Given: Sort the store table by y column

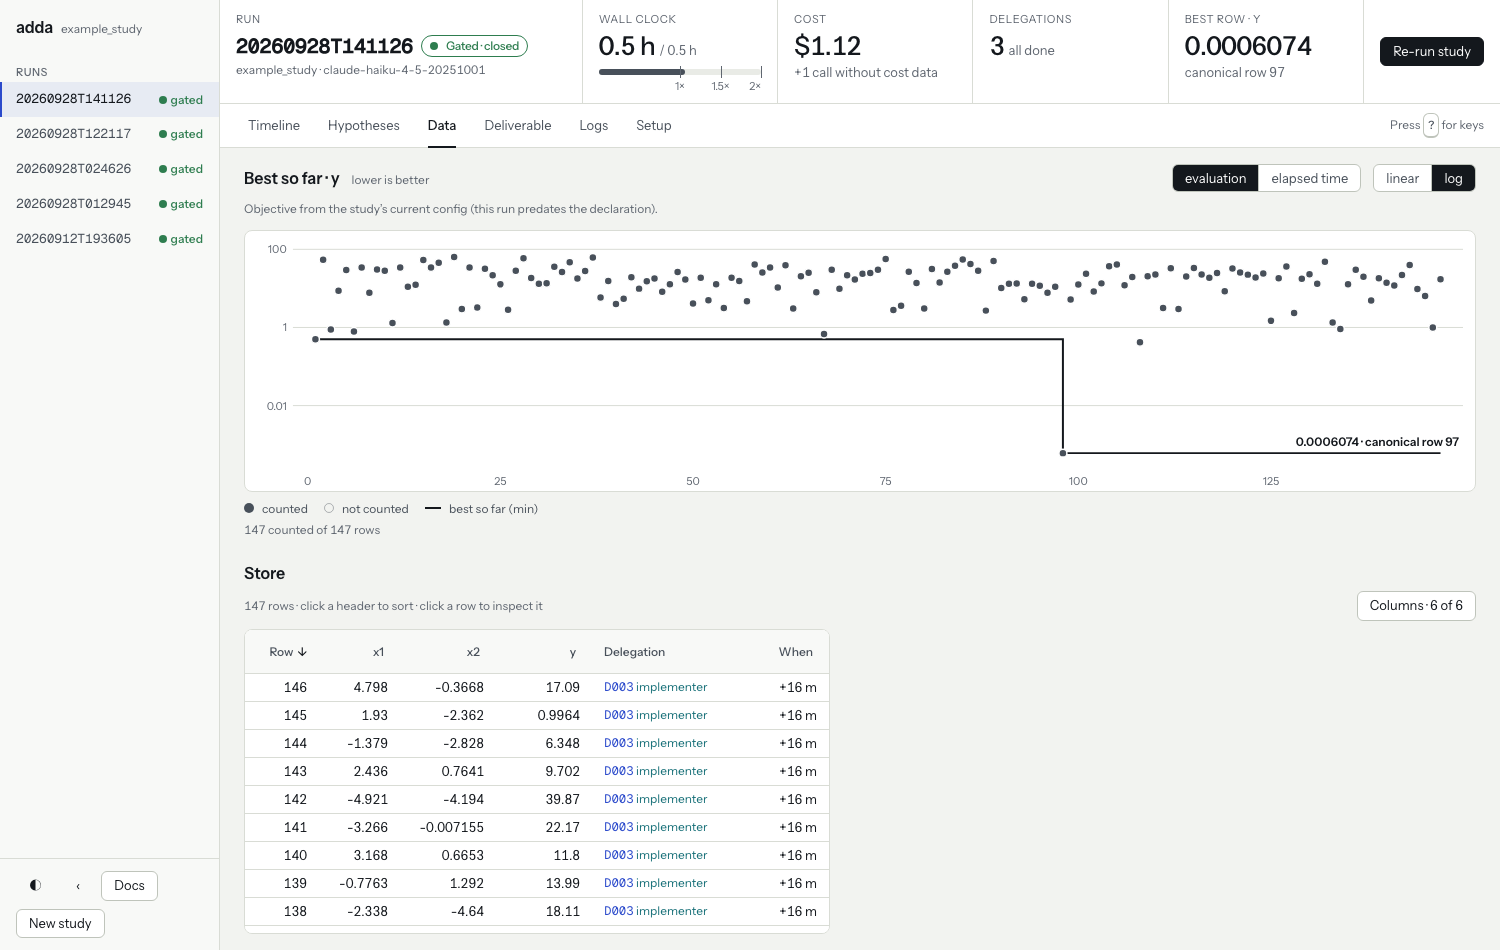Looking at the screenshot, I should pos(573,652).
